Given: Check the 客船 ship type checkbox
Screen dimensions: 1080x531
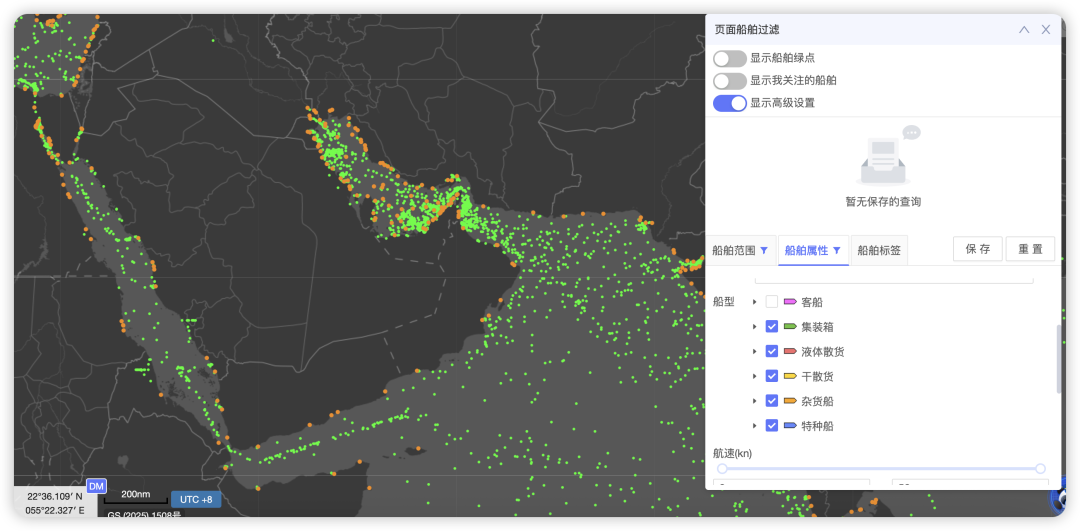Looking at the screenshot, I should [772, 302].
